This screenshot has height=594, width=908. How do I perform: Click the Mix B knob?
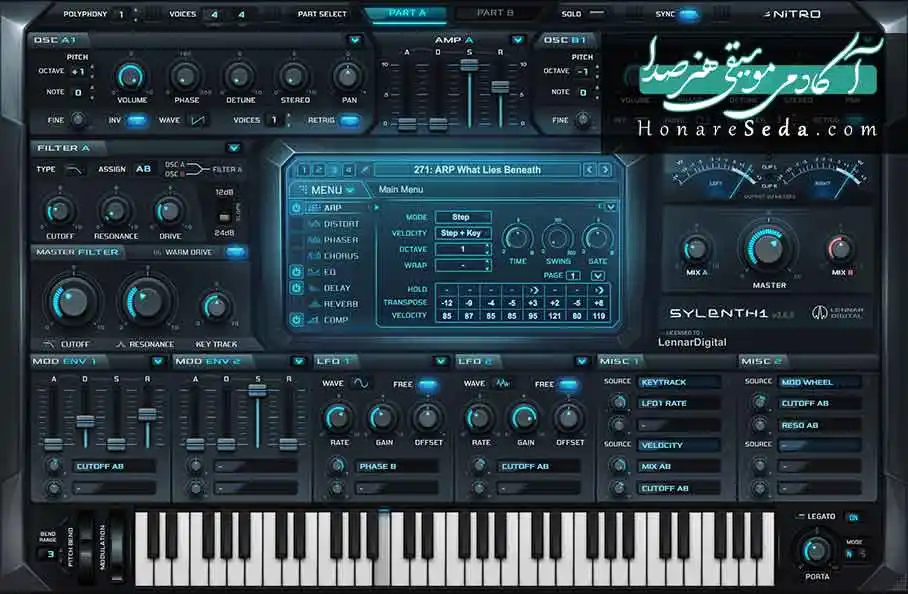[840, 249]
